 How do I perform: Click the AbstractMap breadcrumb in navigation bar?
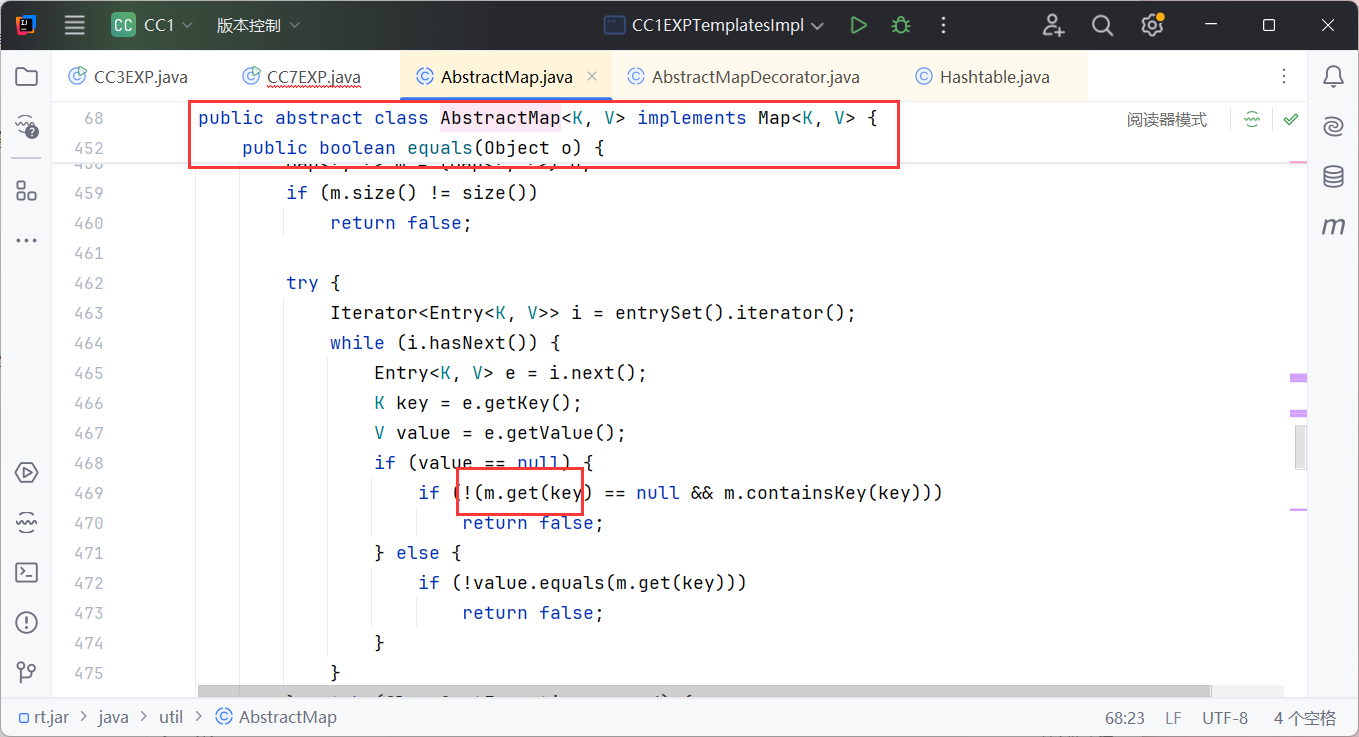point(287,717)
